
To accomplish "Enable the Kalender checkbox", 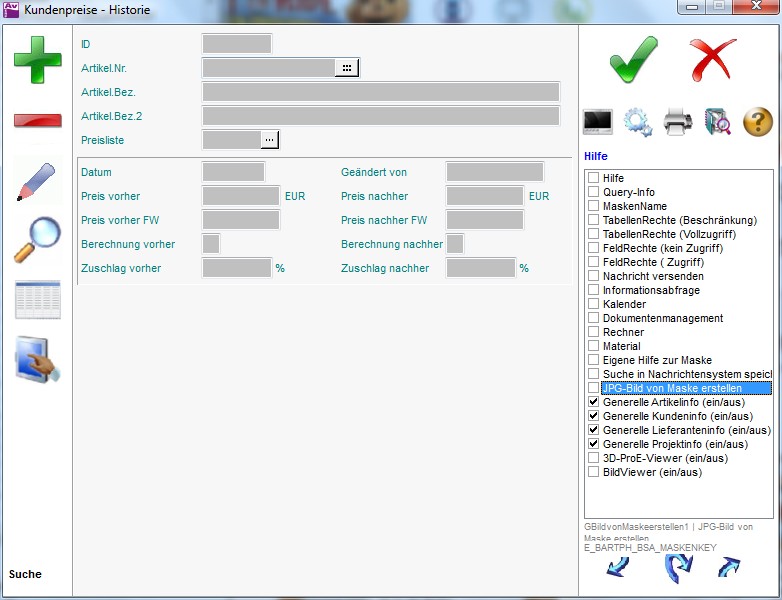I will [x=594, y=304].
